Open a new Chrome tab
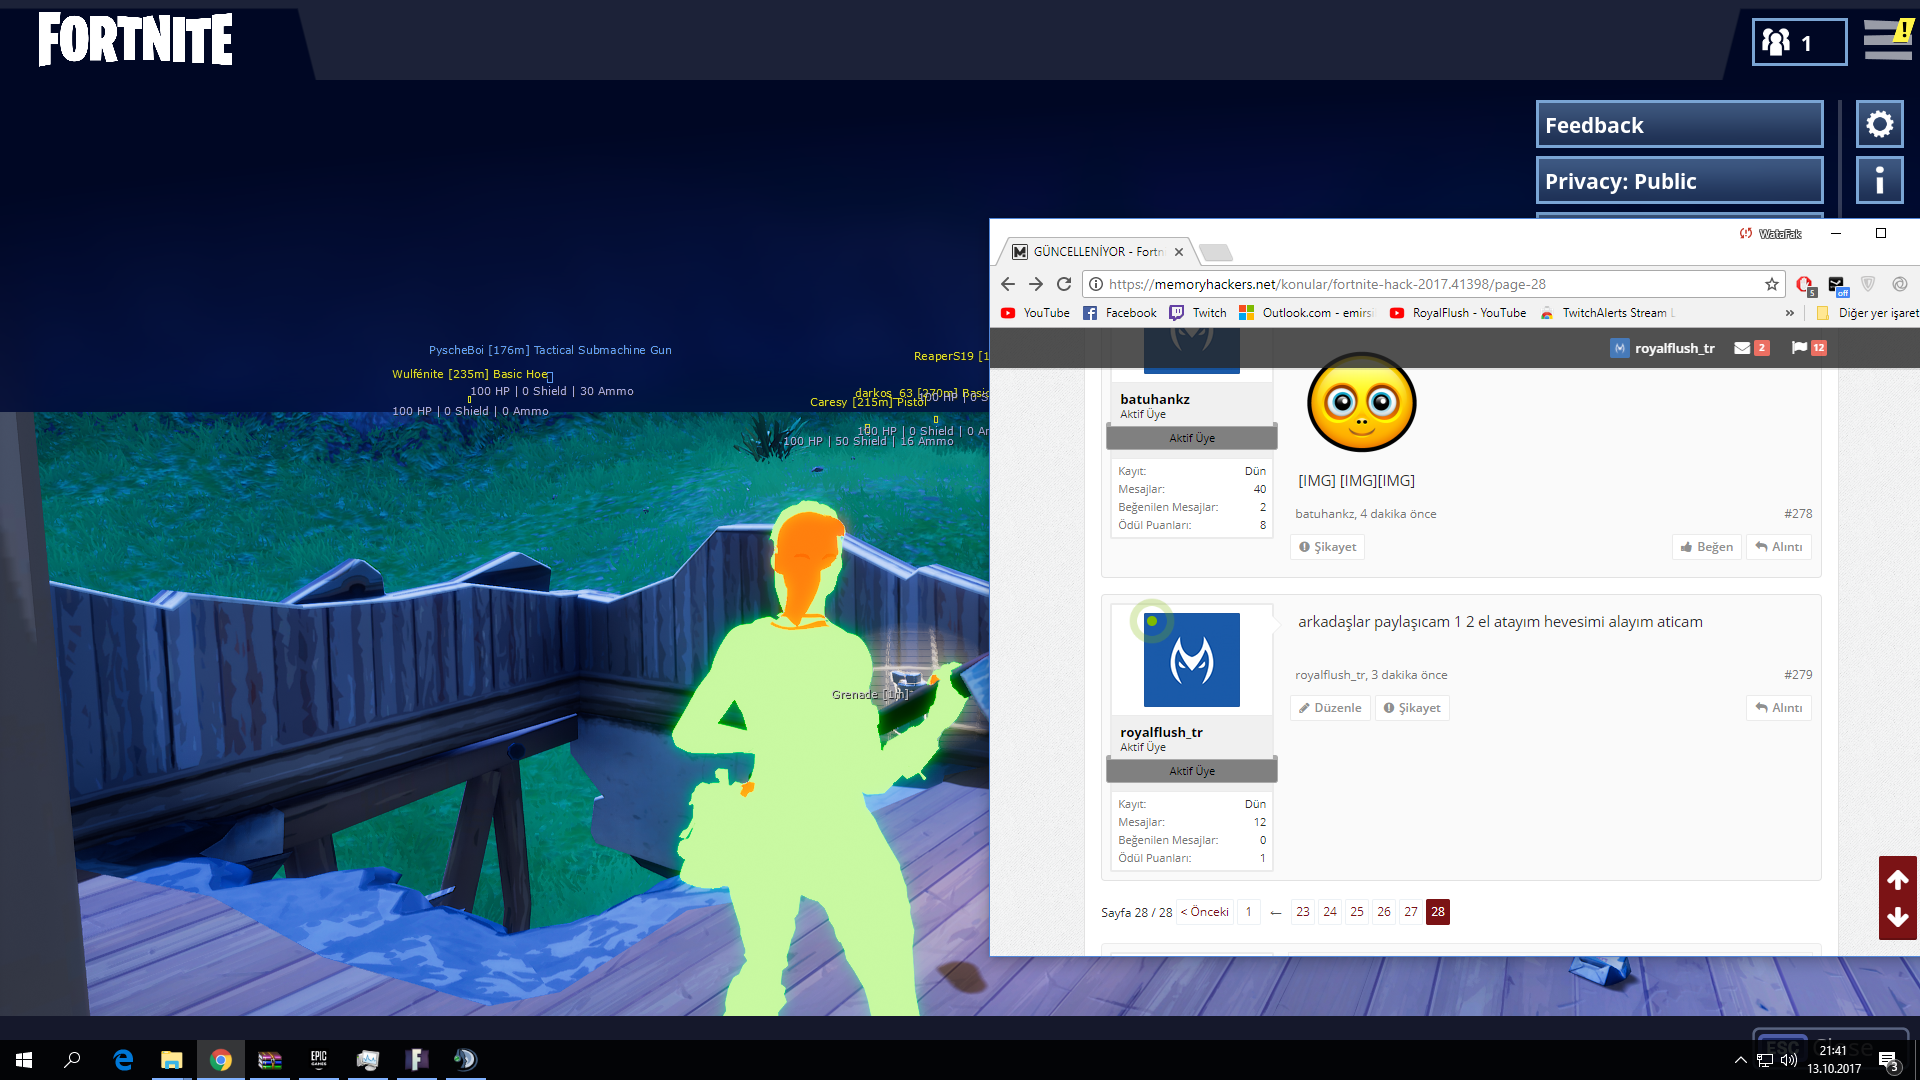1920x1080 pixels. point(1215,252)
